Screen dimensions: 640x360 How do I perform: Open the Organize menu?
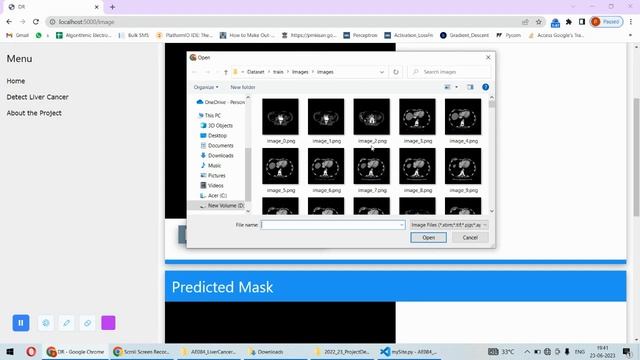[206, 87]
